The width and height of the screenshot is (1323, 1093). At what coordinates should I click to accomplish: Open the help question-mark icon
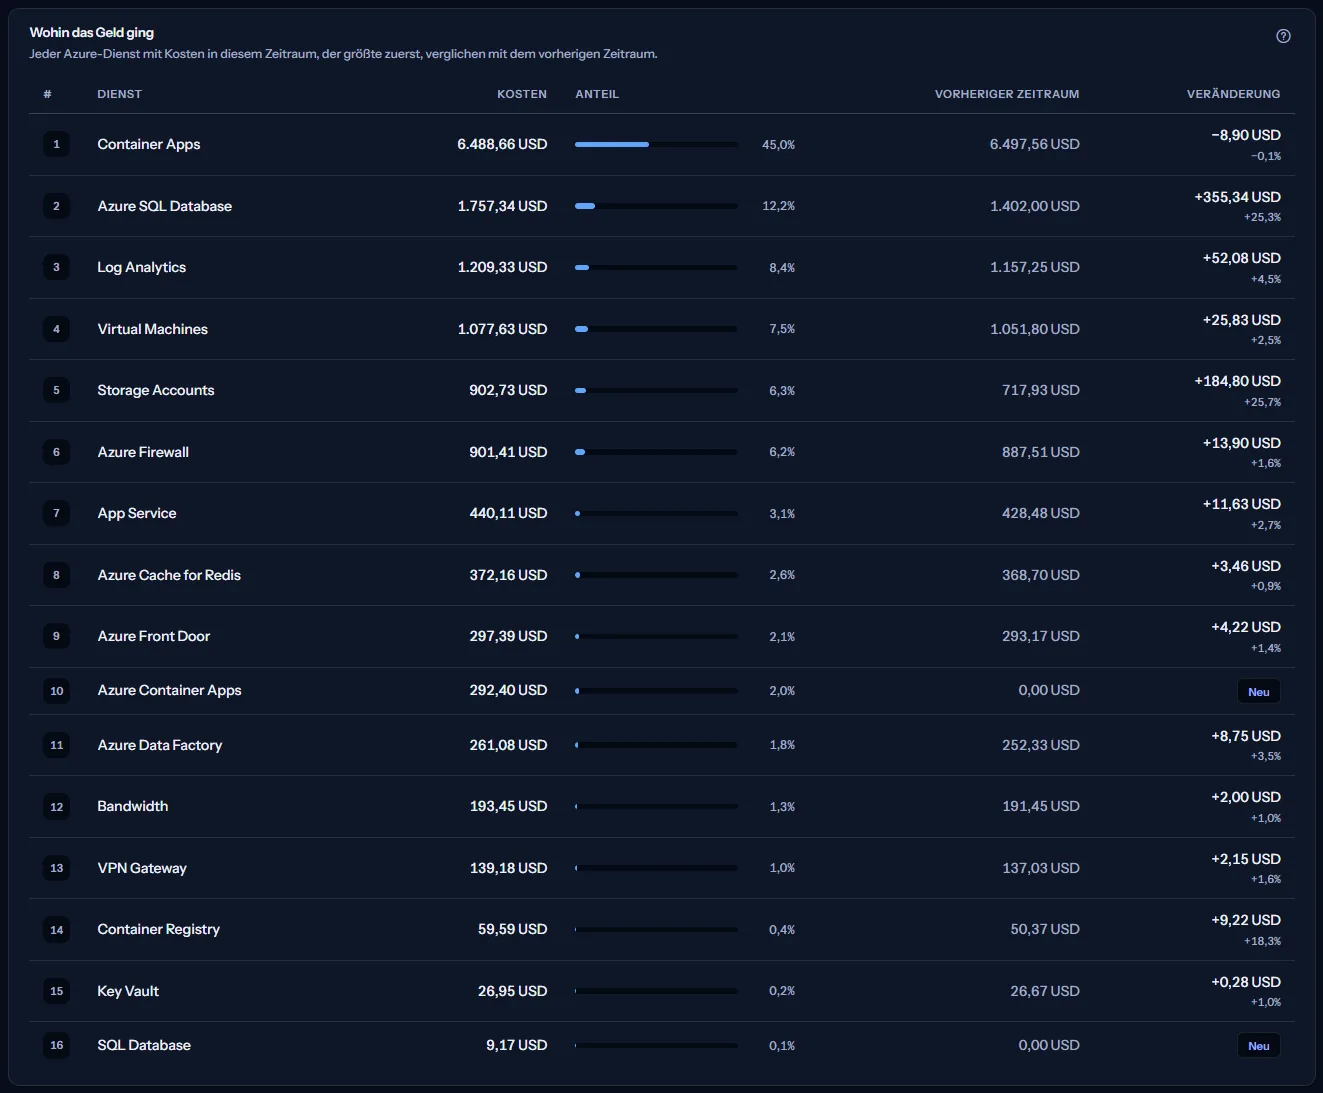(1283, 36)
